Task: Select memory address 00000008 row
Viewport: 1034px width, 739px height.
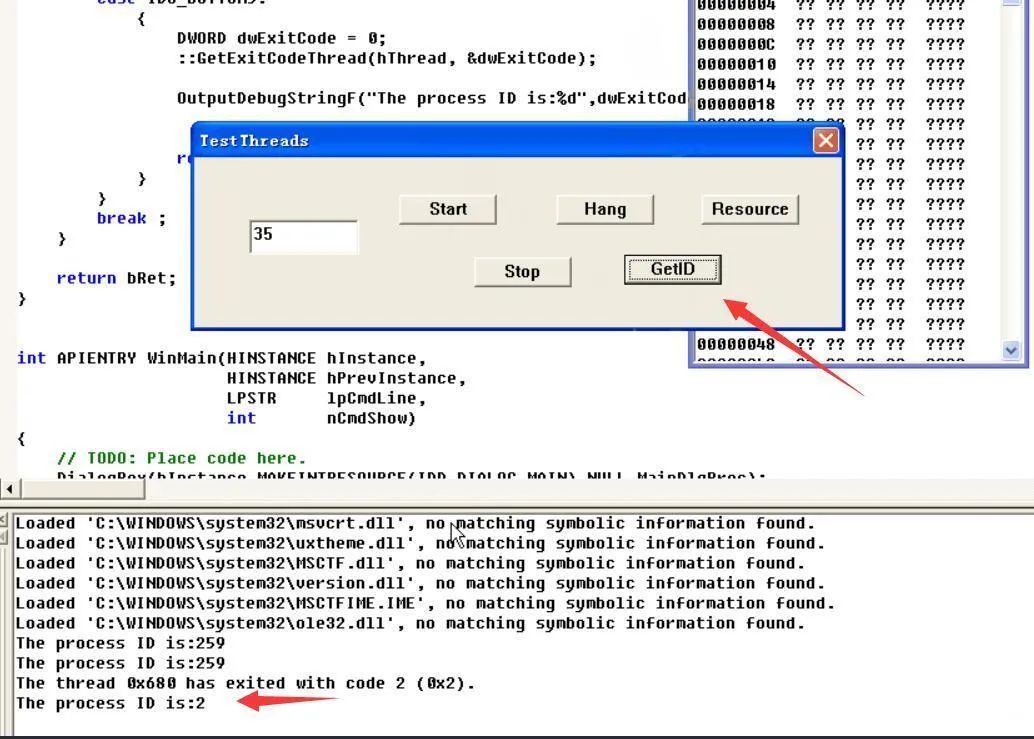Action: (831, 24)
